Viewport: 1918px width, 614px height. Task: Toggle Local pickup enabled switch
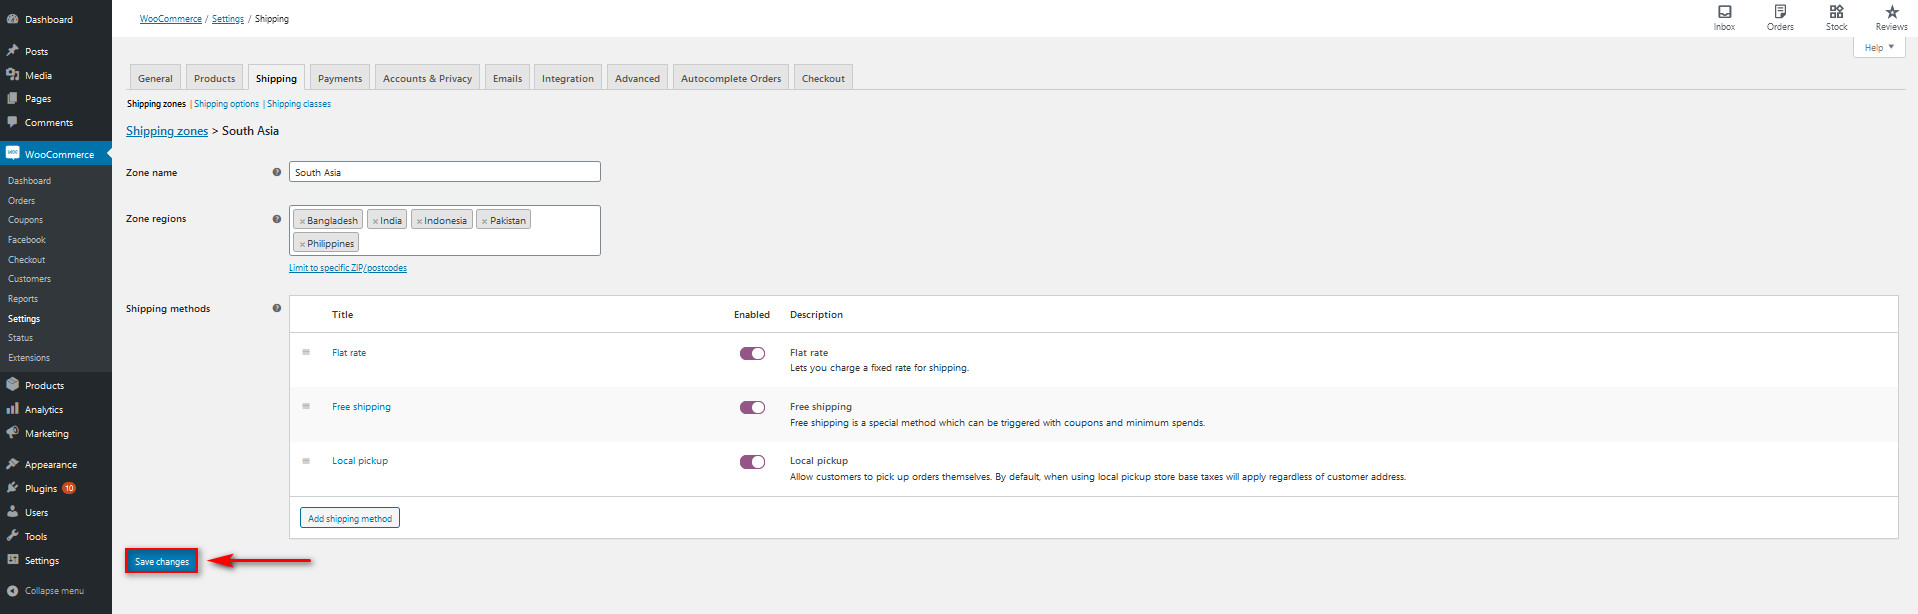coord(752,462)
